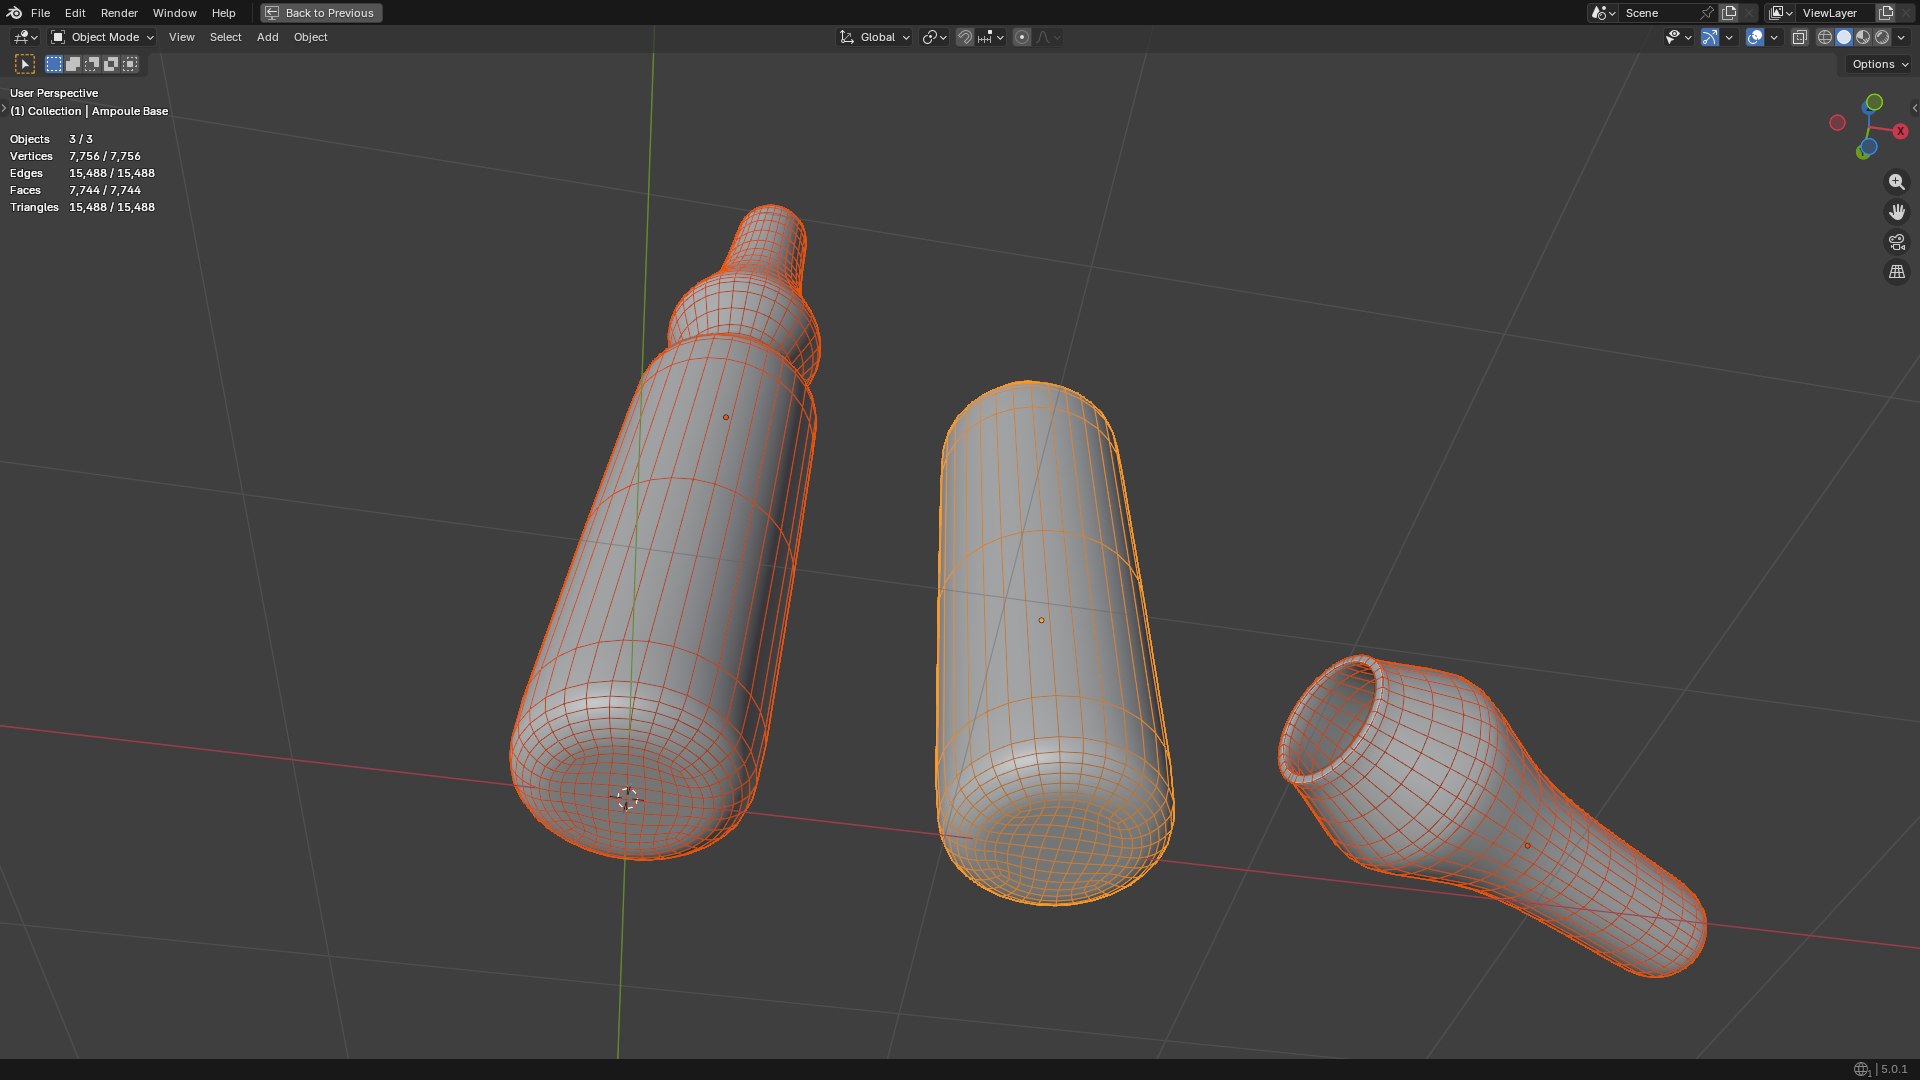Click the ViewLayer name field
This screenshot has height=1080, width=1920.
(1836, 13)
